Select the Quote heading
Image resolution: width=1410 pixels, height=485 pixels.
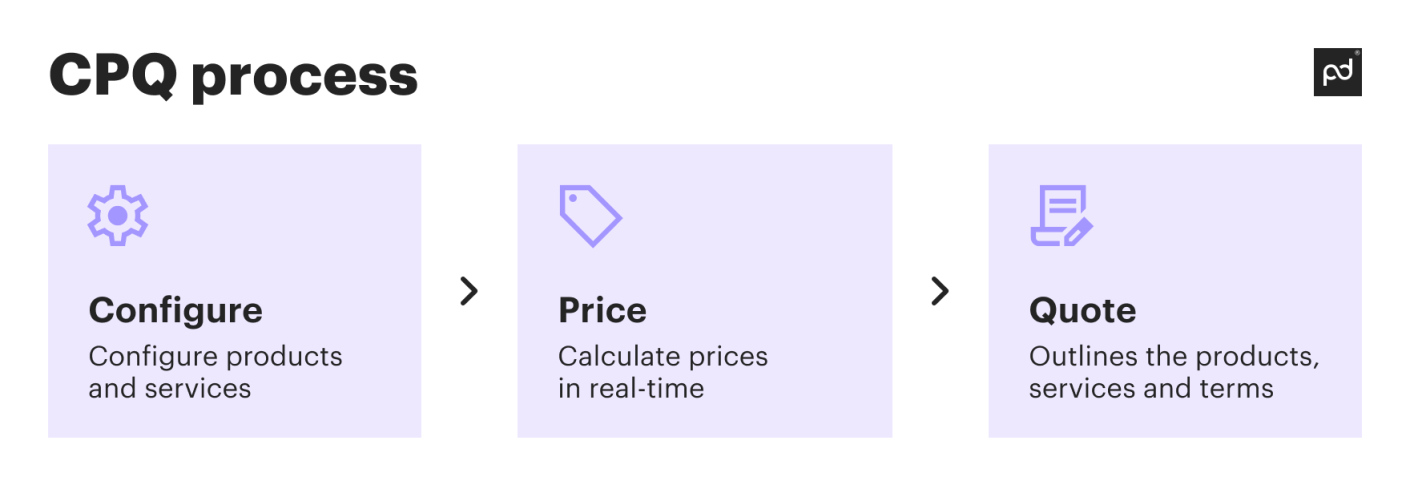(x=1082, y=310)
